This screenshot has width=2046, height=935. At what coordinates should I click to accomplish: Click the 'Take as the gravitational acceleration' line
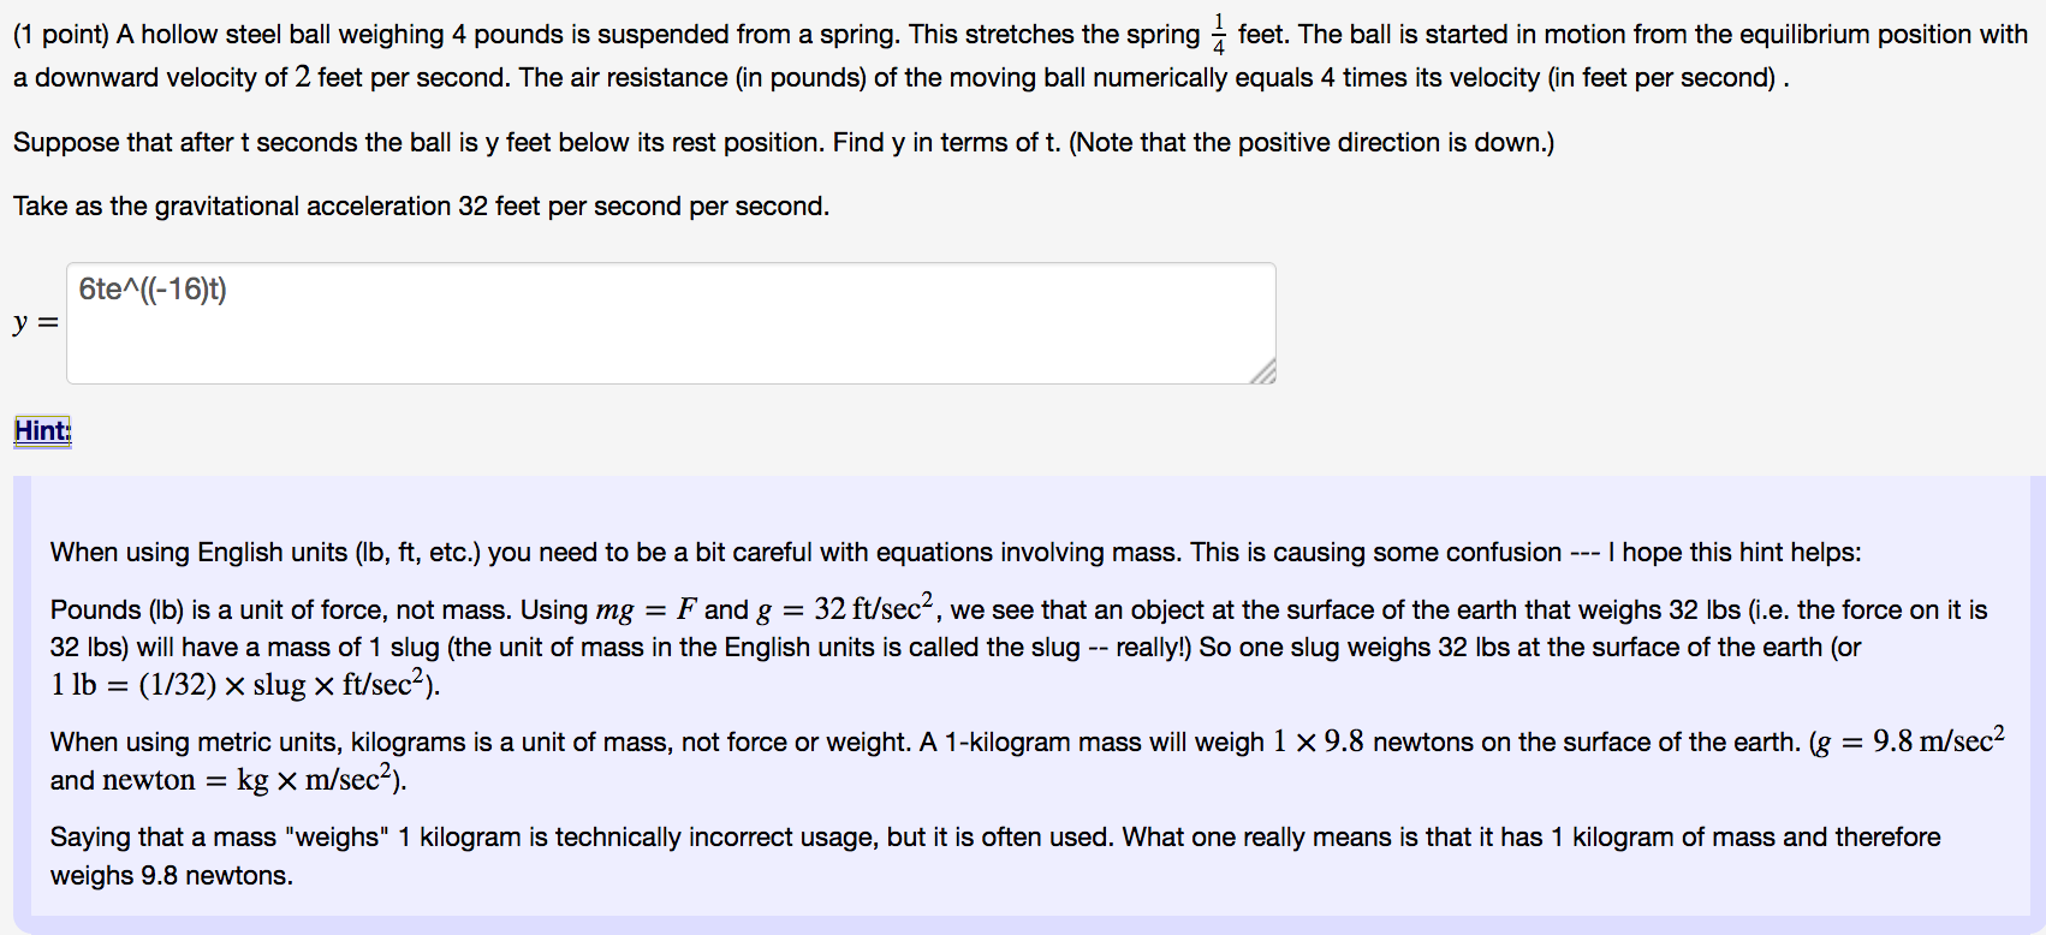(x=421, y=207)
